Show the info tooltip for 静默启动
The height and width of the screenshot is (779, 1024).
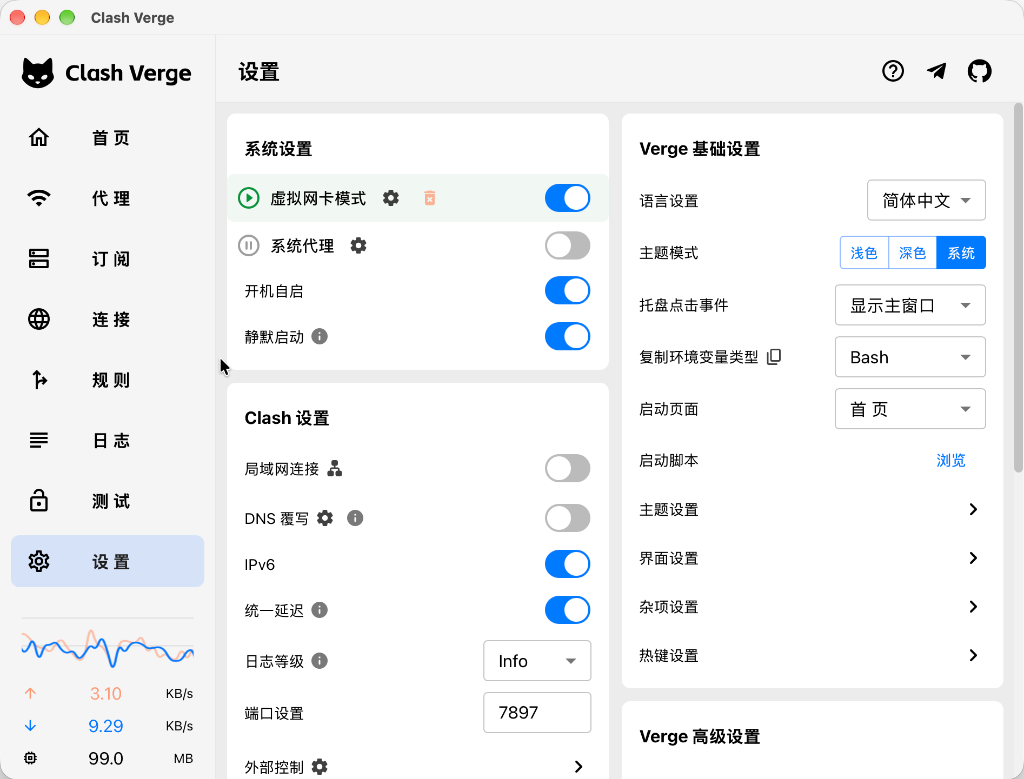coord(319,336)
